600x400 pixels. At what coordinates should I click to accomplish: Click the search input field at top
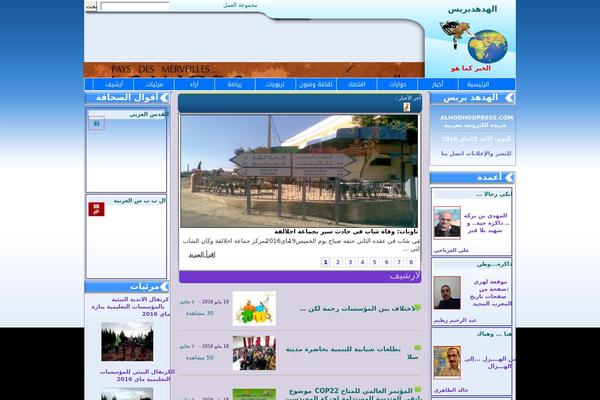135,7
